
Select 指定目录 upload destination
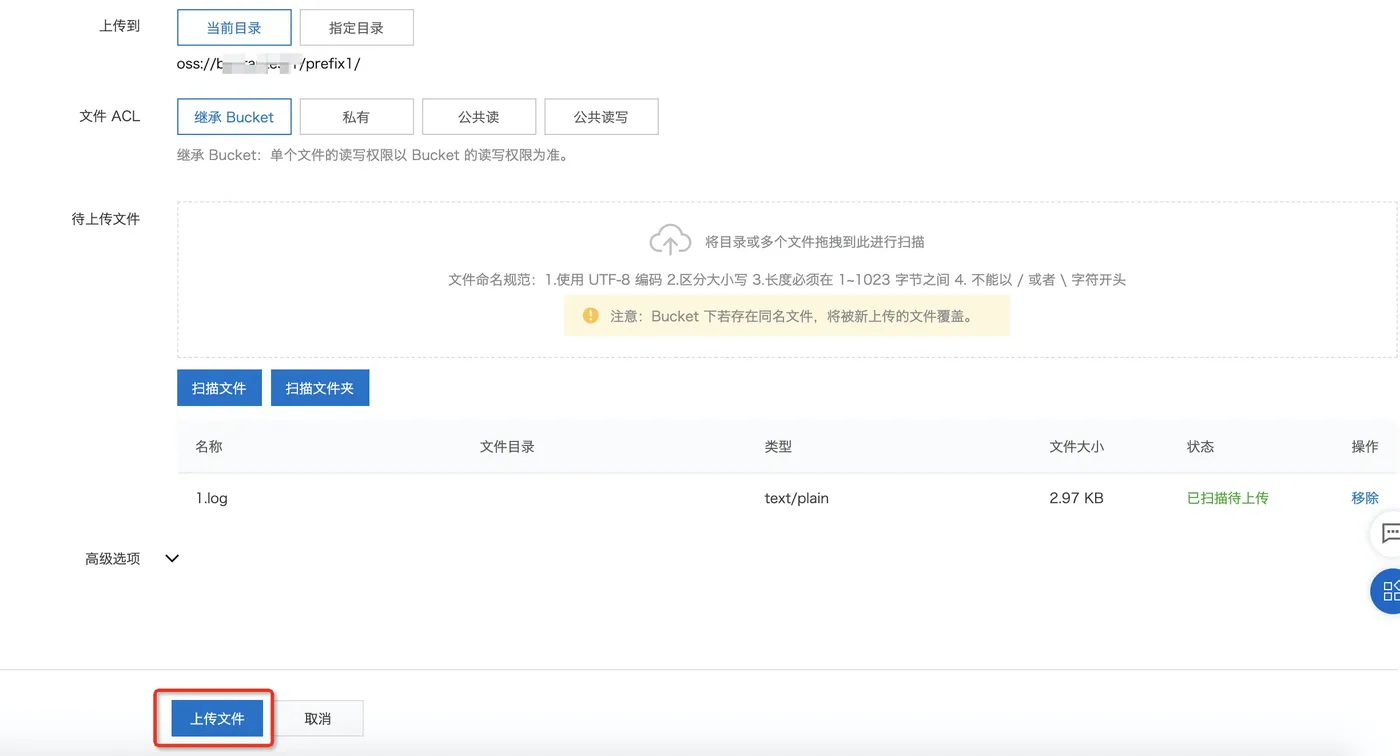[x=356, y=28]
